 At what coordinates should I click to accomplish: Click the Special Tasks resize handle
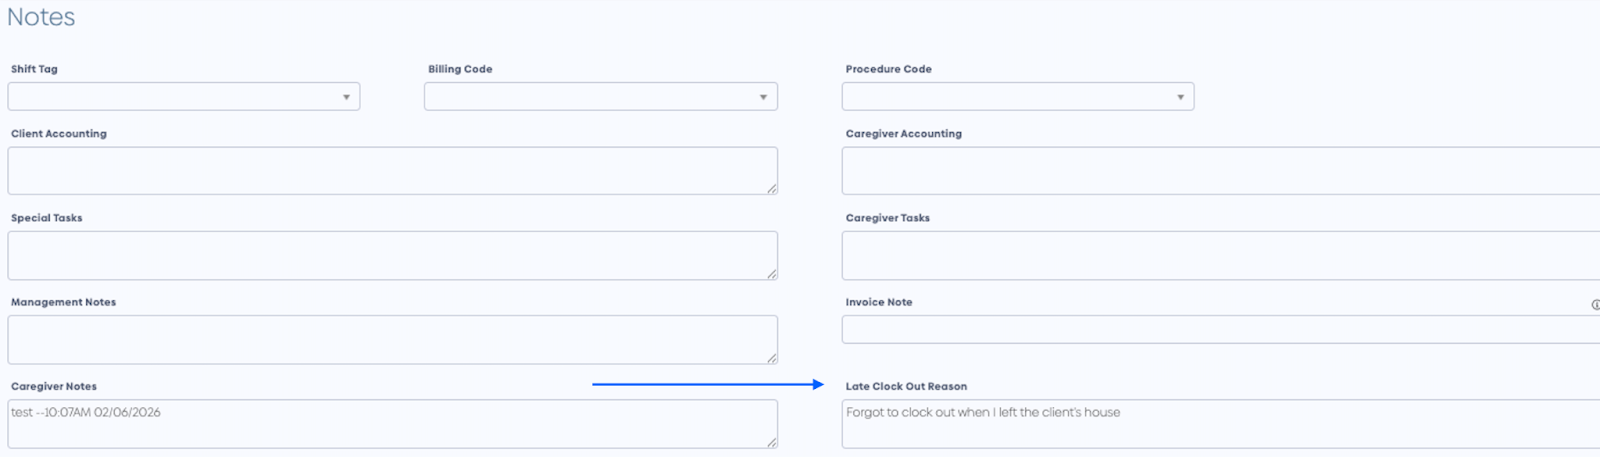point(772,274)
